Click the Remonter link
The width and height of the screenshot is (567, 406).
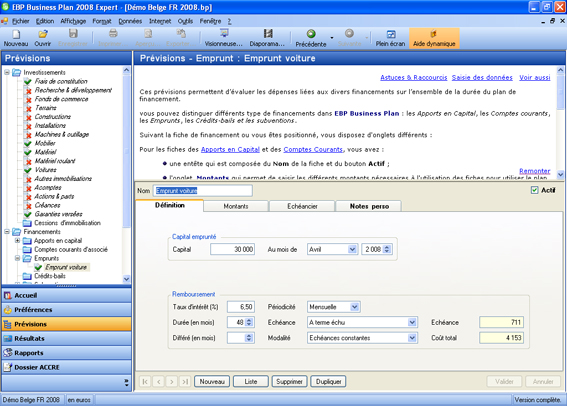(534, 171)
